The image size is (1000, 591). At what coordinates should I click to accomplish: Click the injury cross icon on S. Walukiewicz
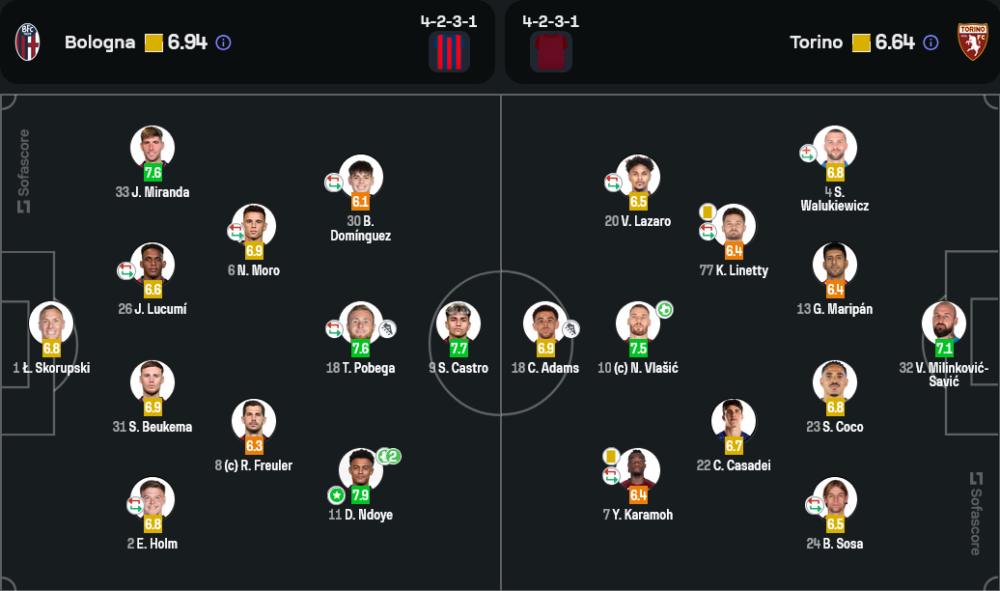tap(808, 153)
